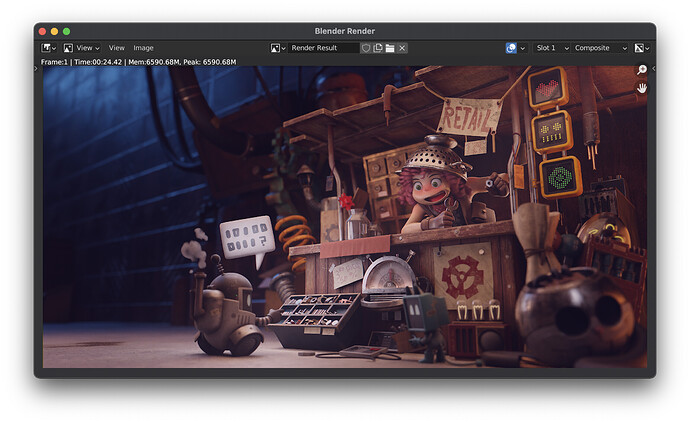Click the new image copy icon
Image resolution: width=690 pixels, height=422 pixels.
(378, 48)
